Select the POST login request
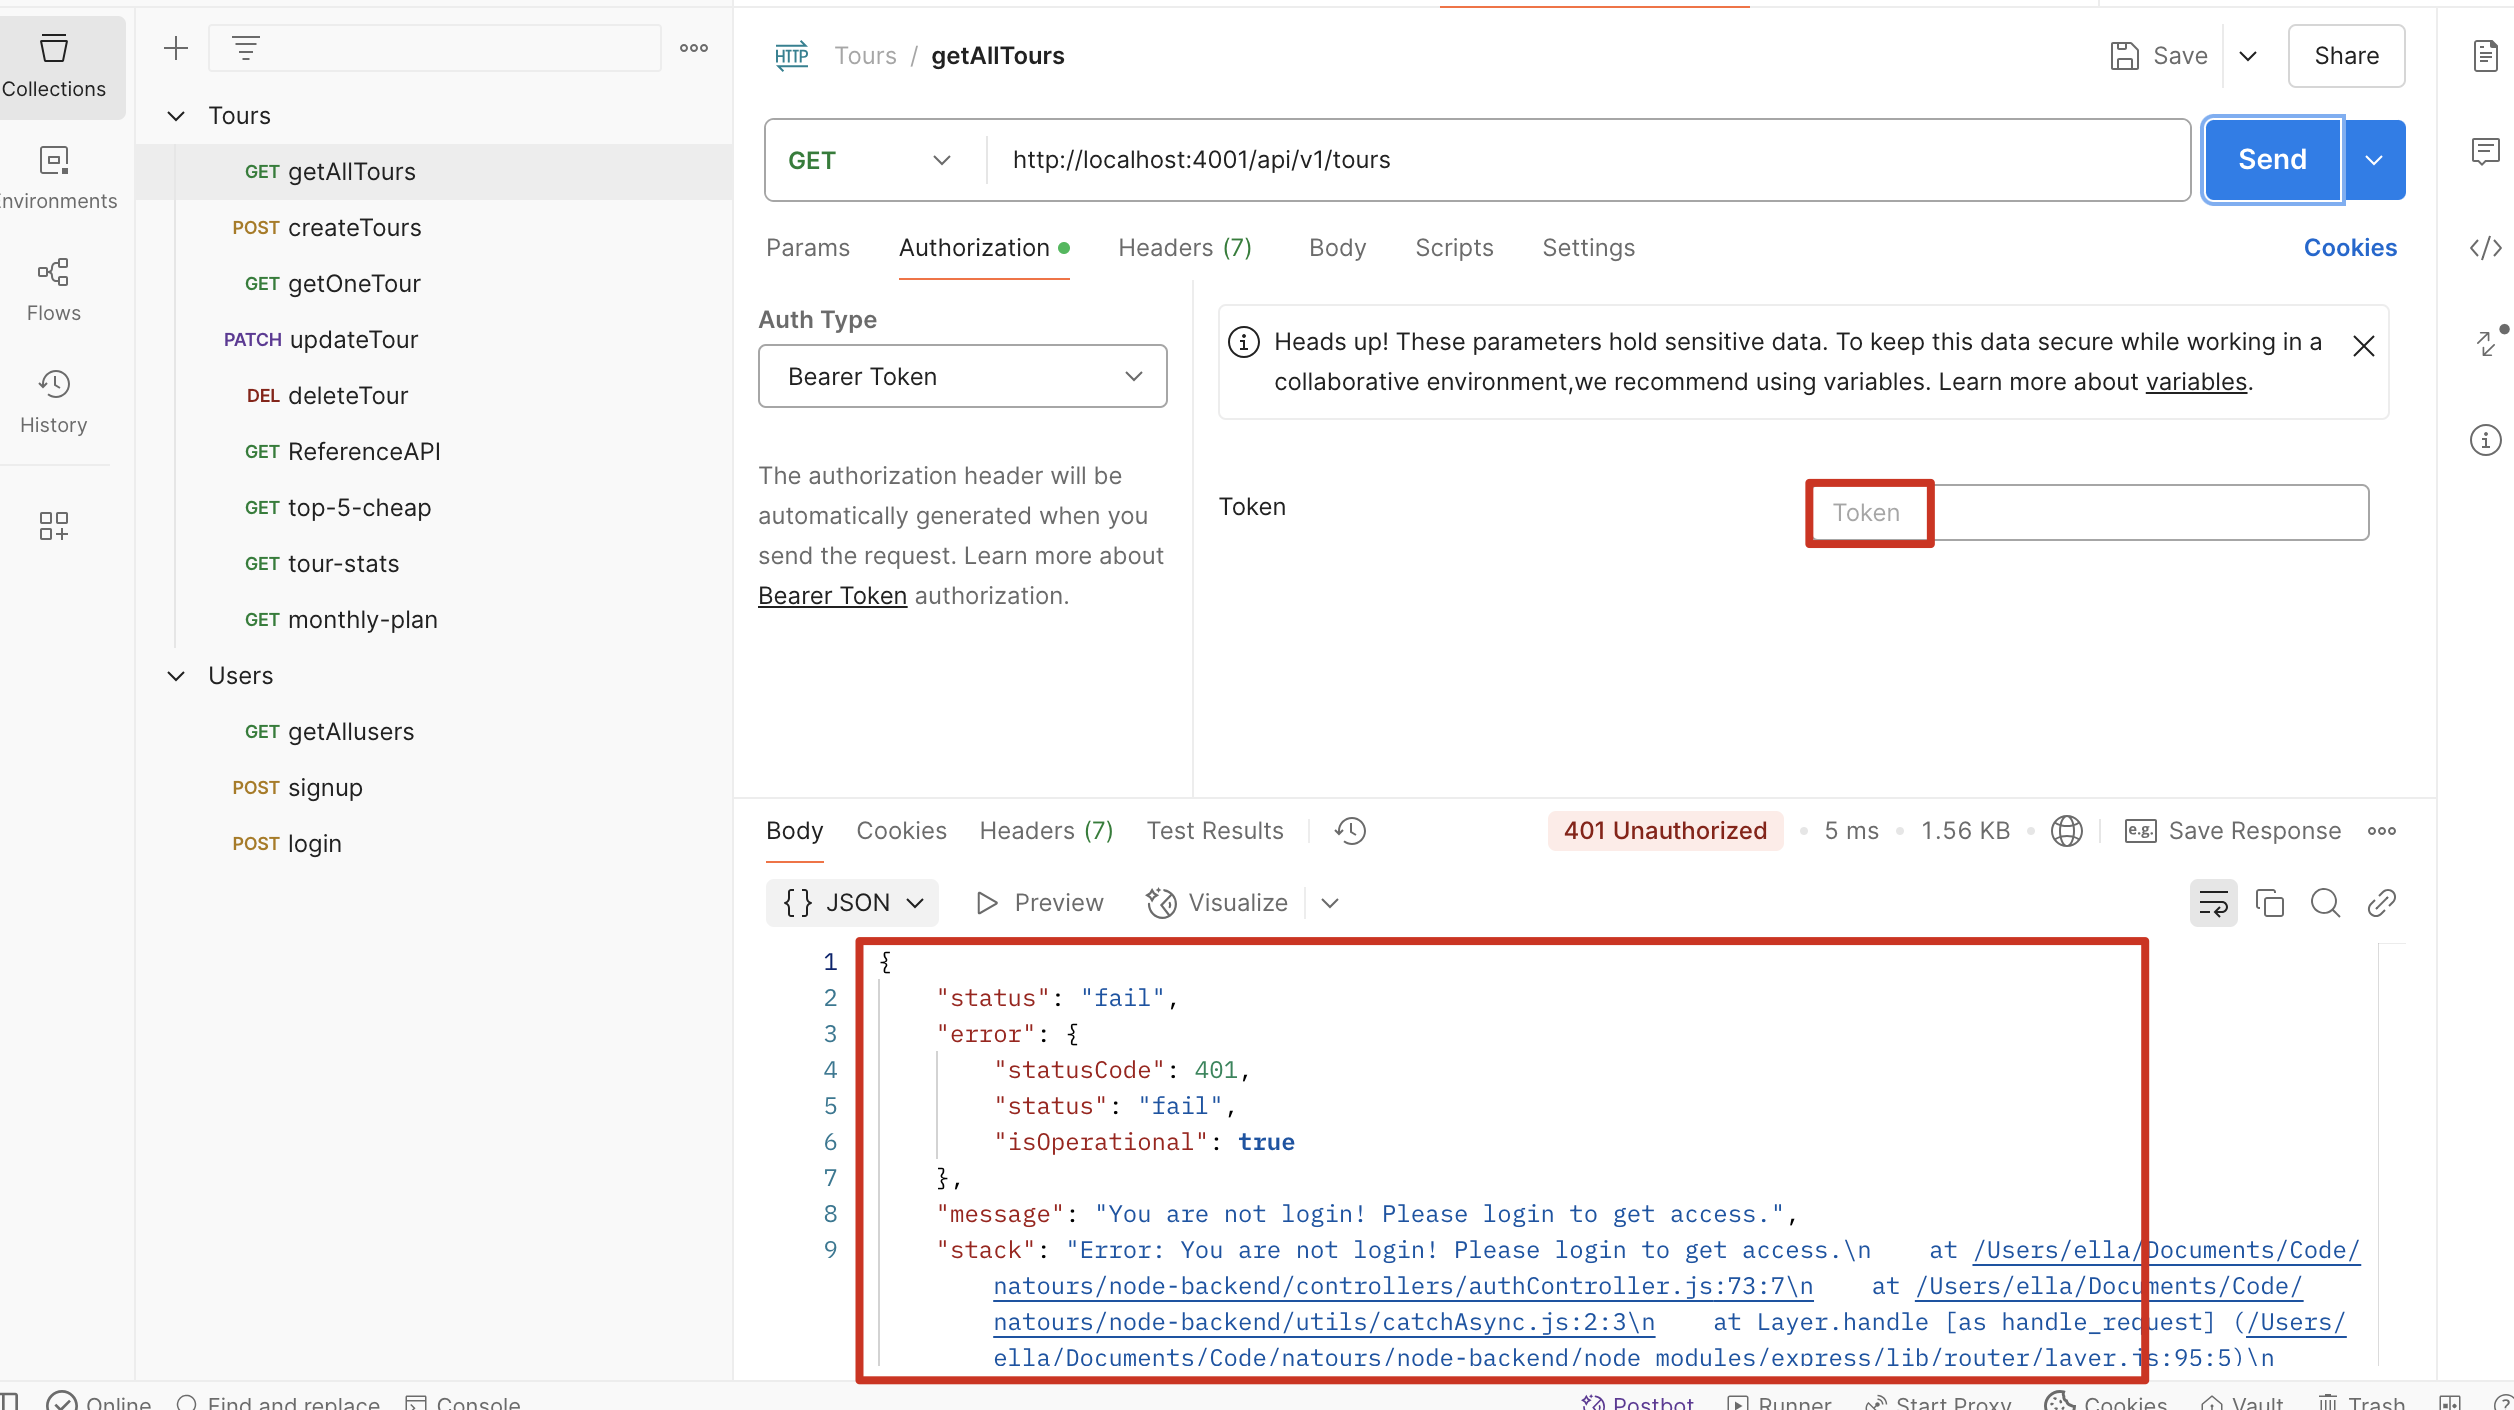Screen dimensions: 2514x1410 (314, 844)
